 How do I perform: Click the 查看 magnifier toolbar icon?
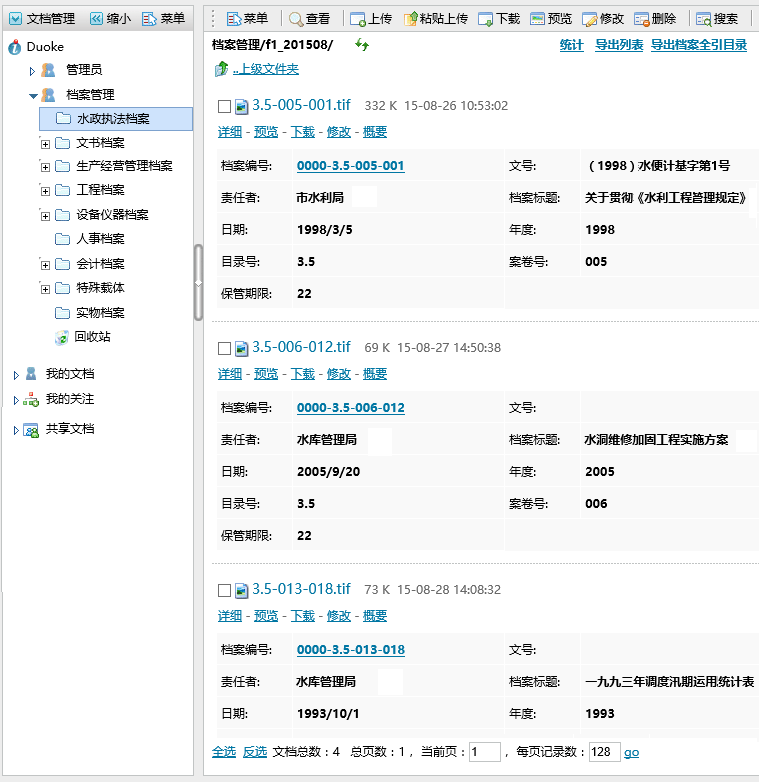click(x=296, y=19)
